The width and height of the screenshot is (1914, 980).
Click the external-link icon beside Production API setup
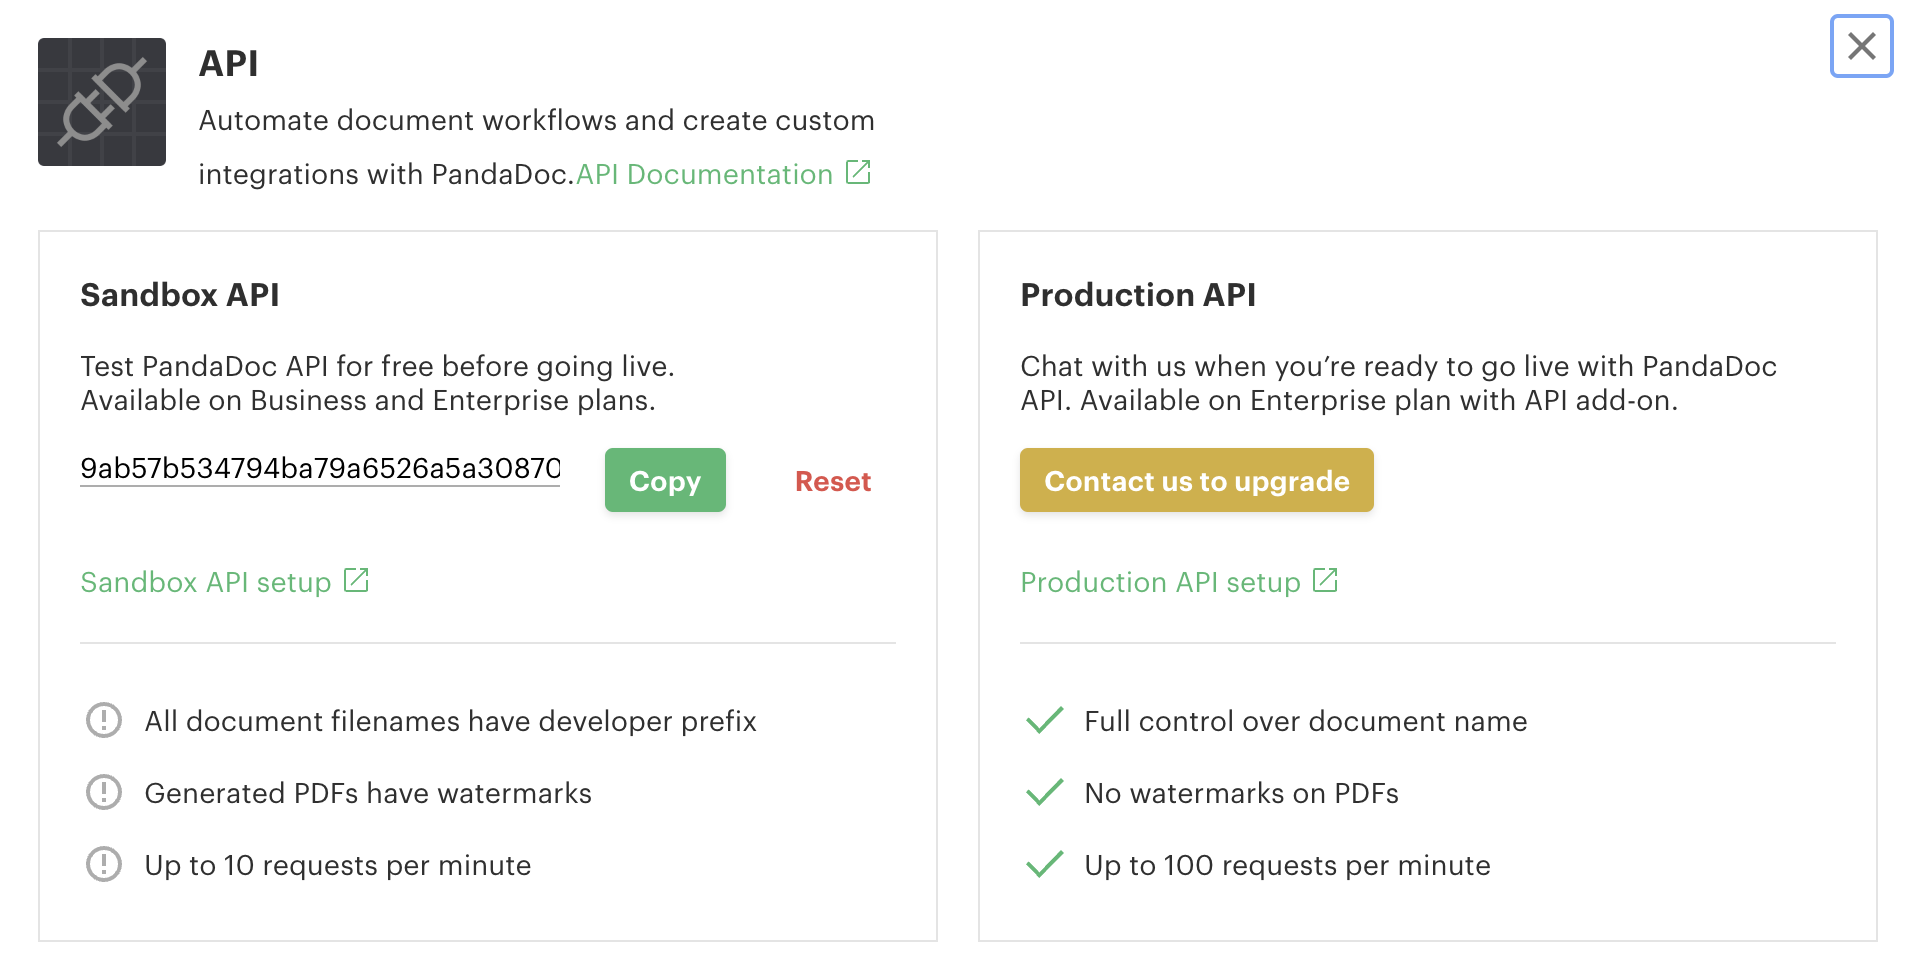(1325, 580)
